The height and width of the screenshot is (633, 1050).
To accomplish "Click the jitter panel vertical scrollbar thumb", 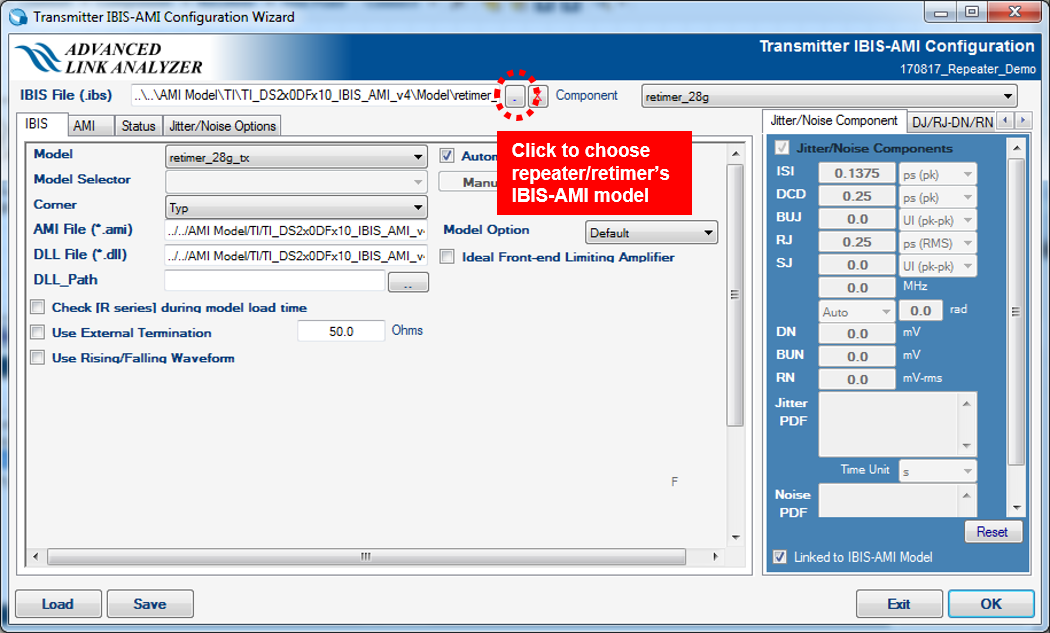I will (x=1016, y=311).
